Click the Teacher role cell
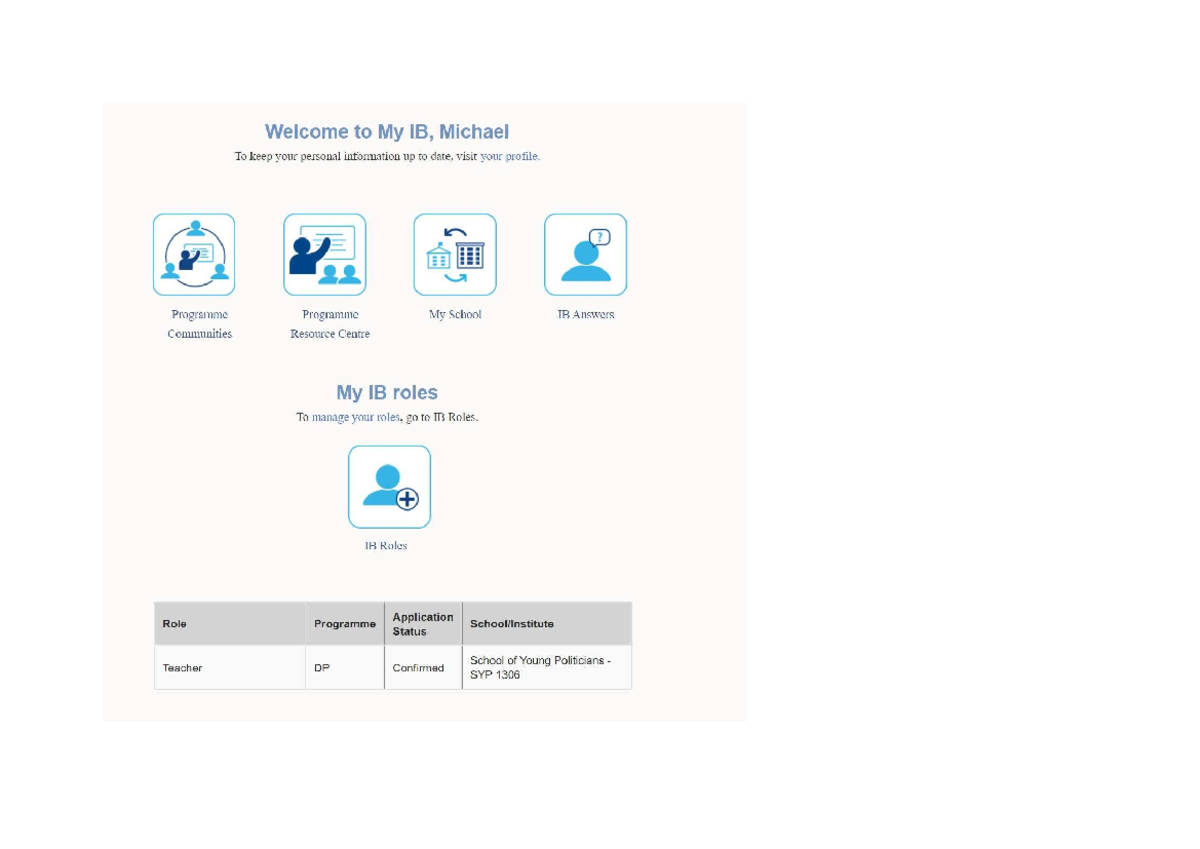This screenshot has width=1200, height=849. pos(230,668)
